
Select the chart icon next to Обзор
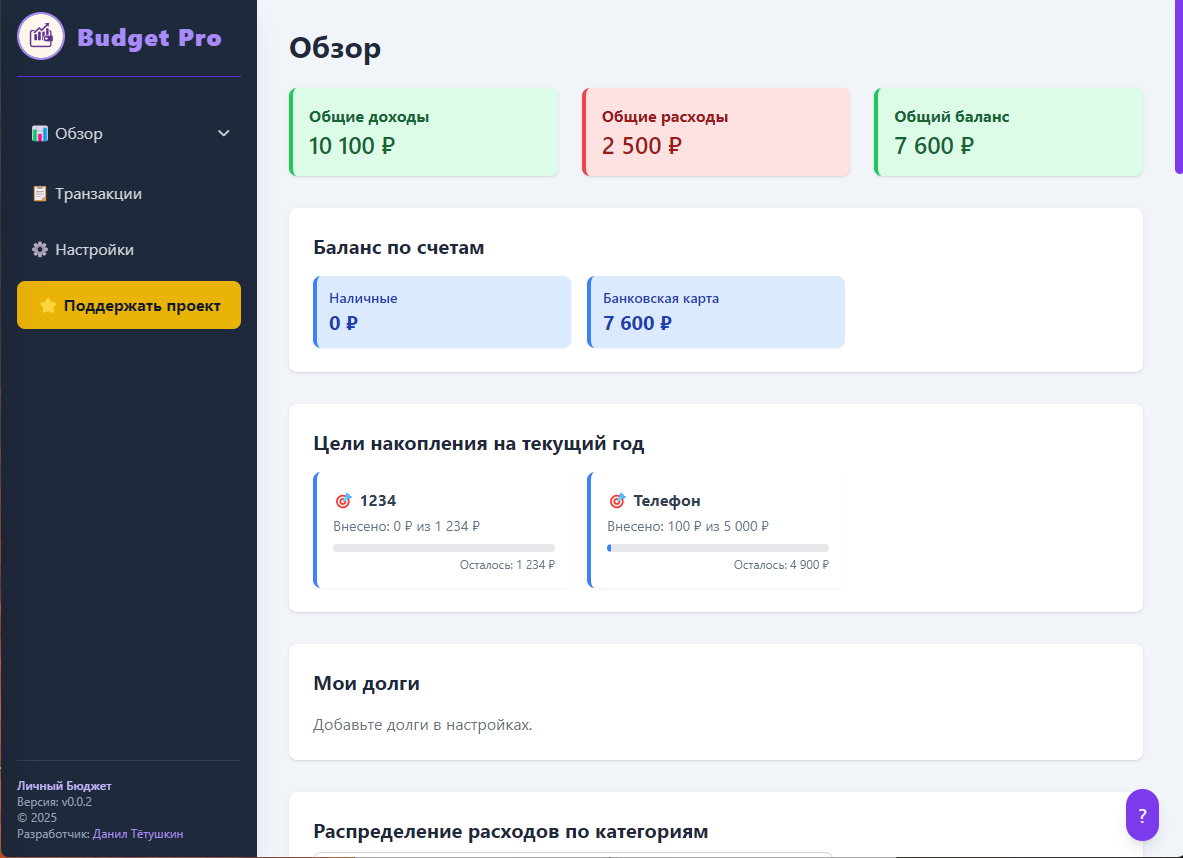click(42, 133)
